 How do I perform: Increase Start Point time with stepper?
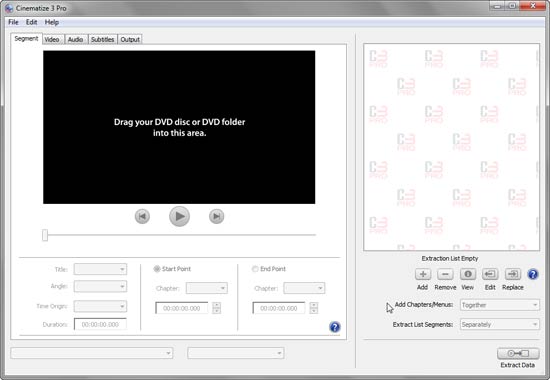tap(216, 305)
